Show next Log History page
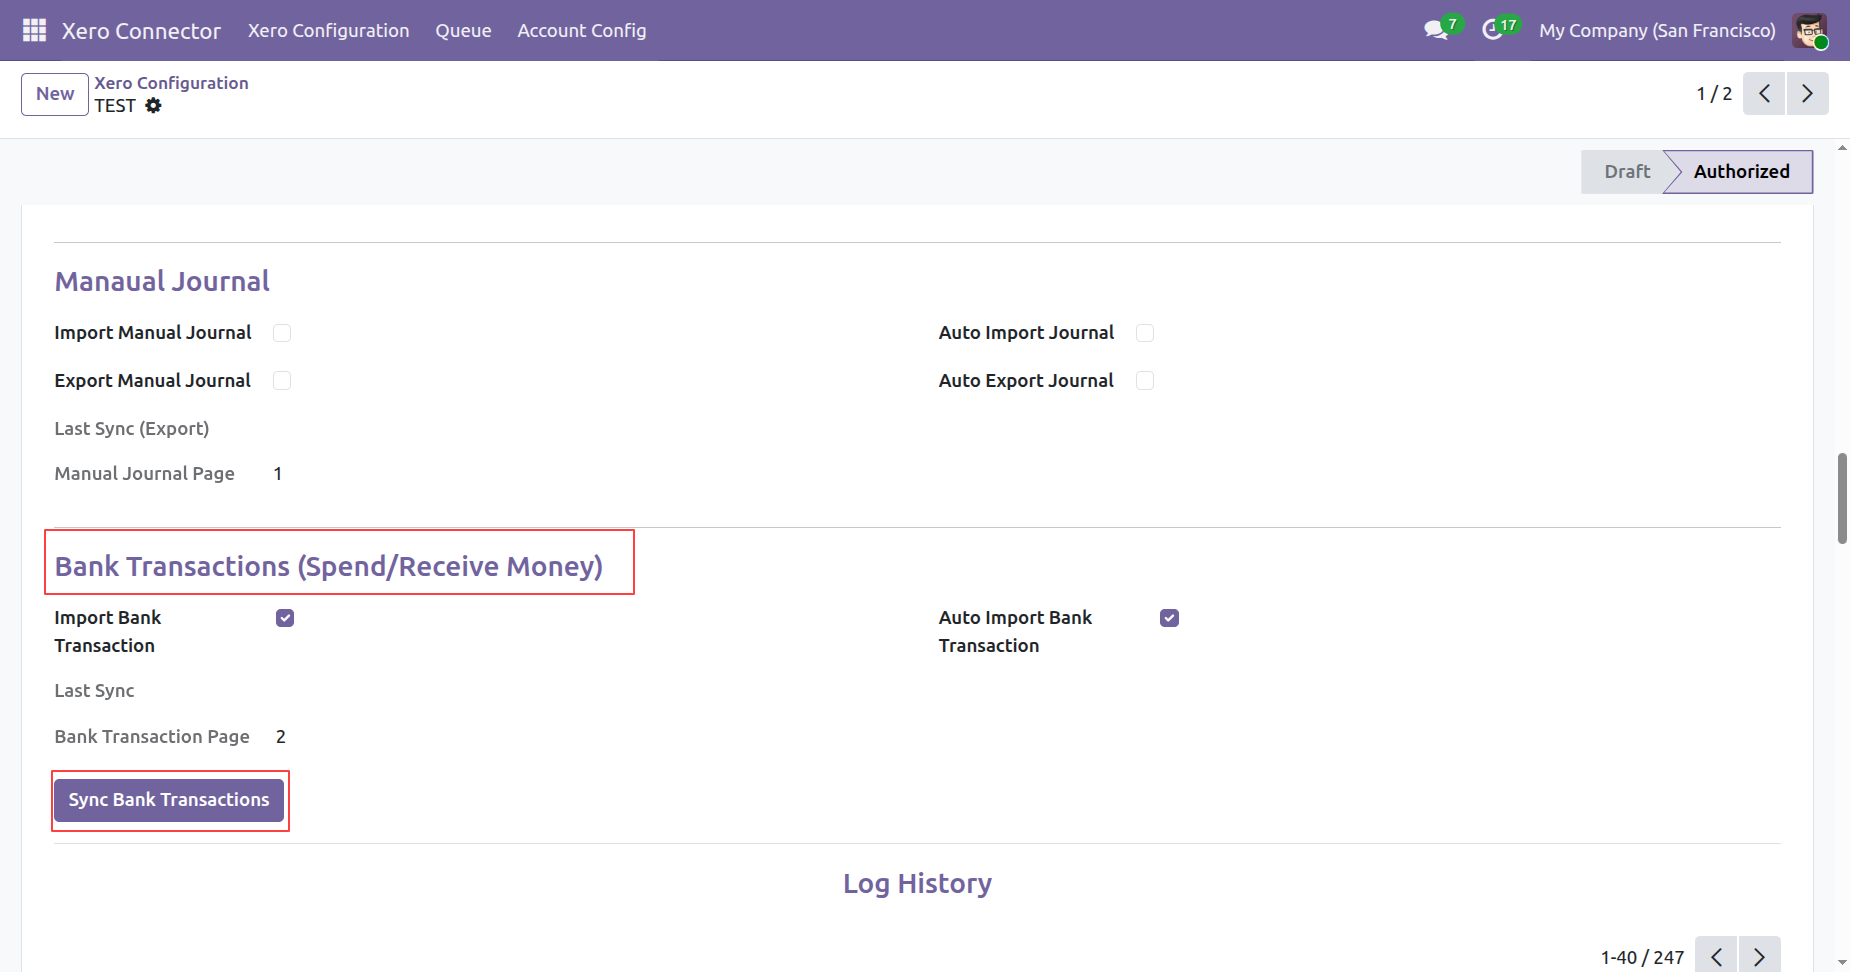The image size is (1850, 972). [1759, 957]
